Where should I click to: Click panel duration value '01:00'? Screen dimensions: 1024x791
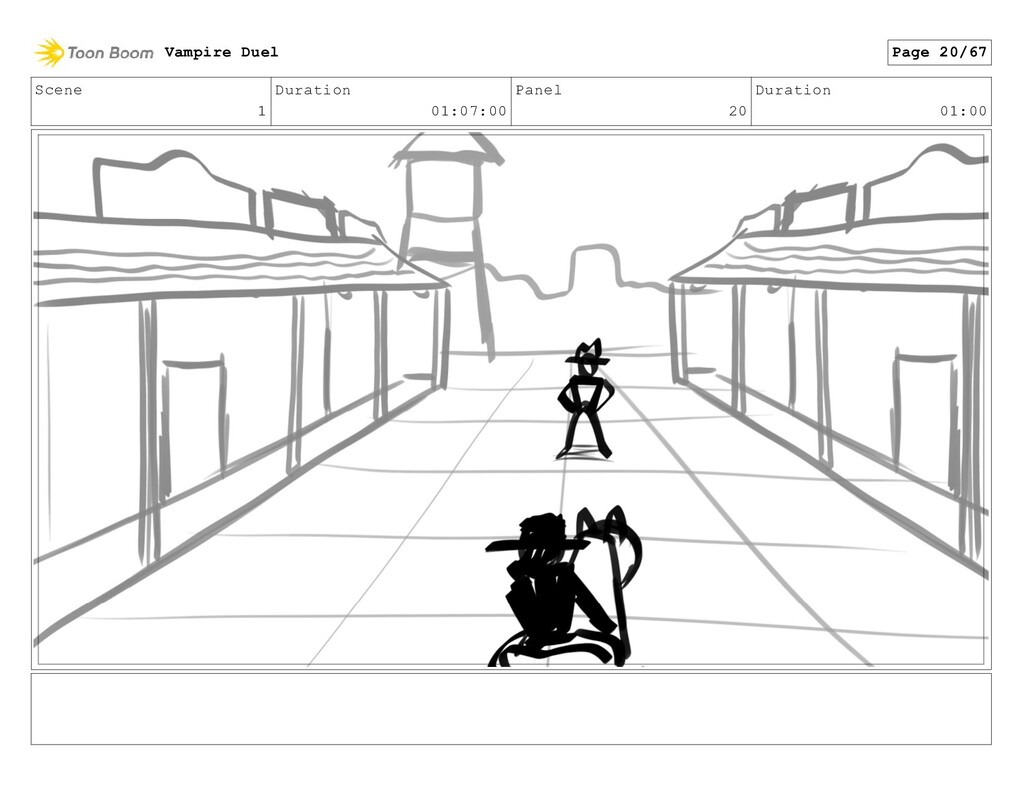[x=963, y=111]
